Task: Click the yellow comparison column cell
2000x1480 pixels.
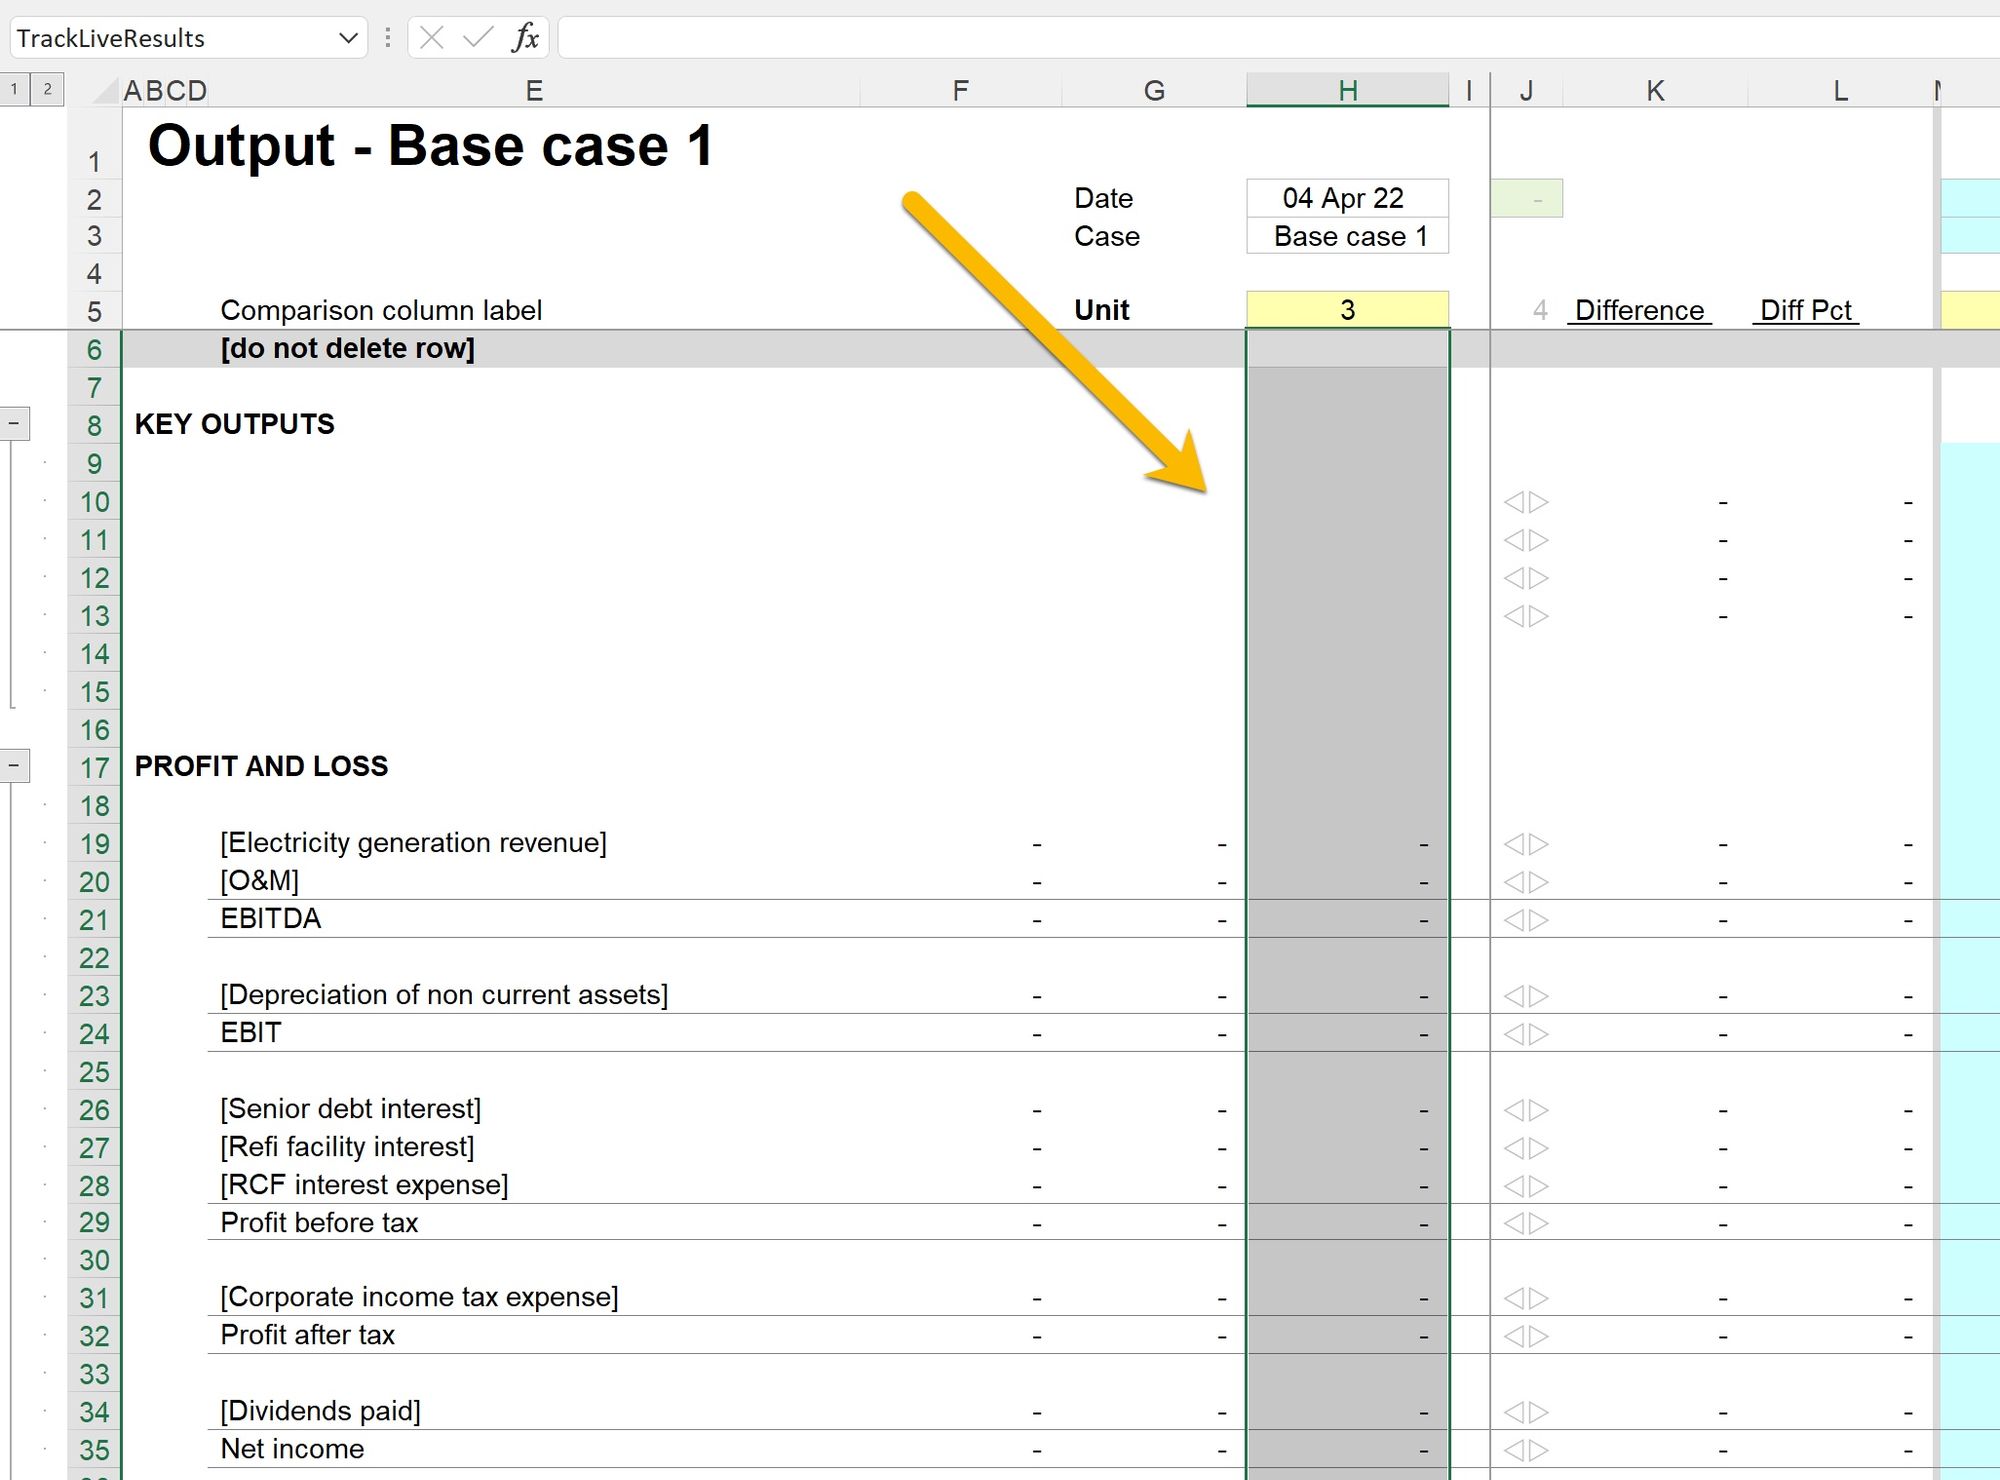Action: [1347, 310]
